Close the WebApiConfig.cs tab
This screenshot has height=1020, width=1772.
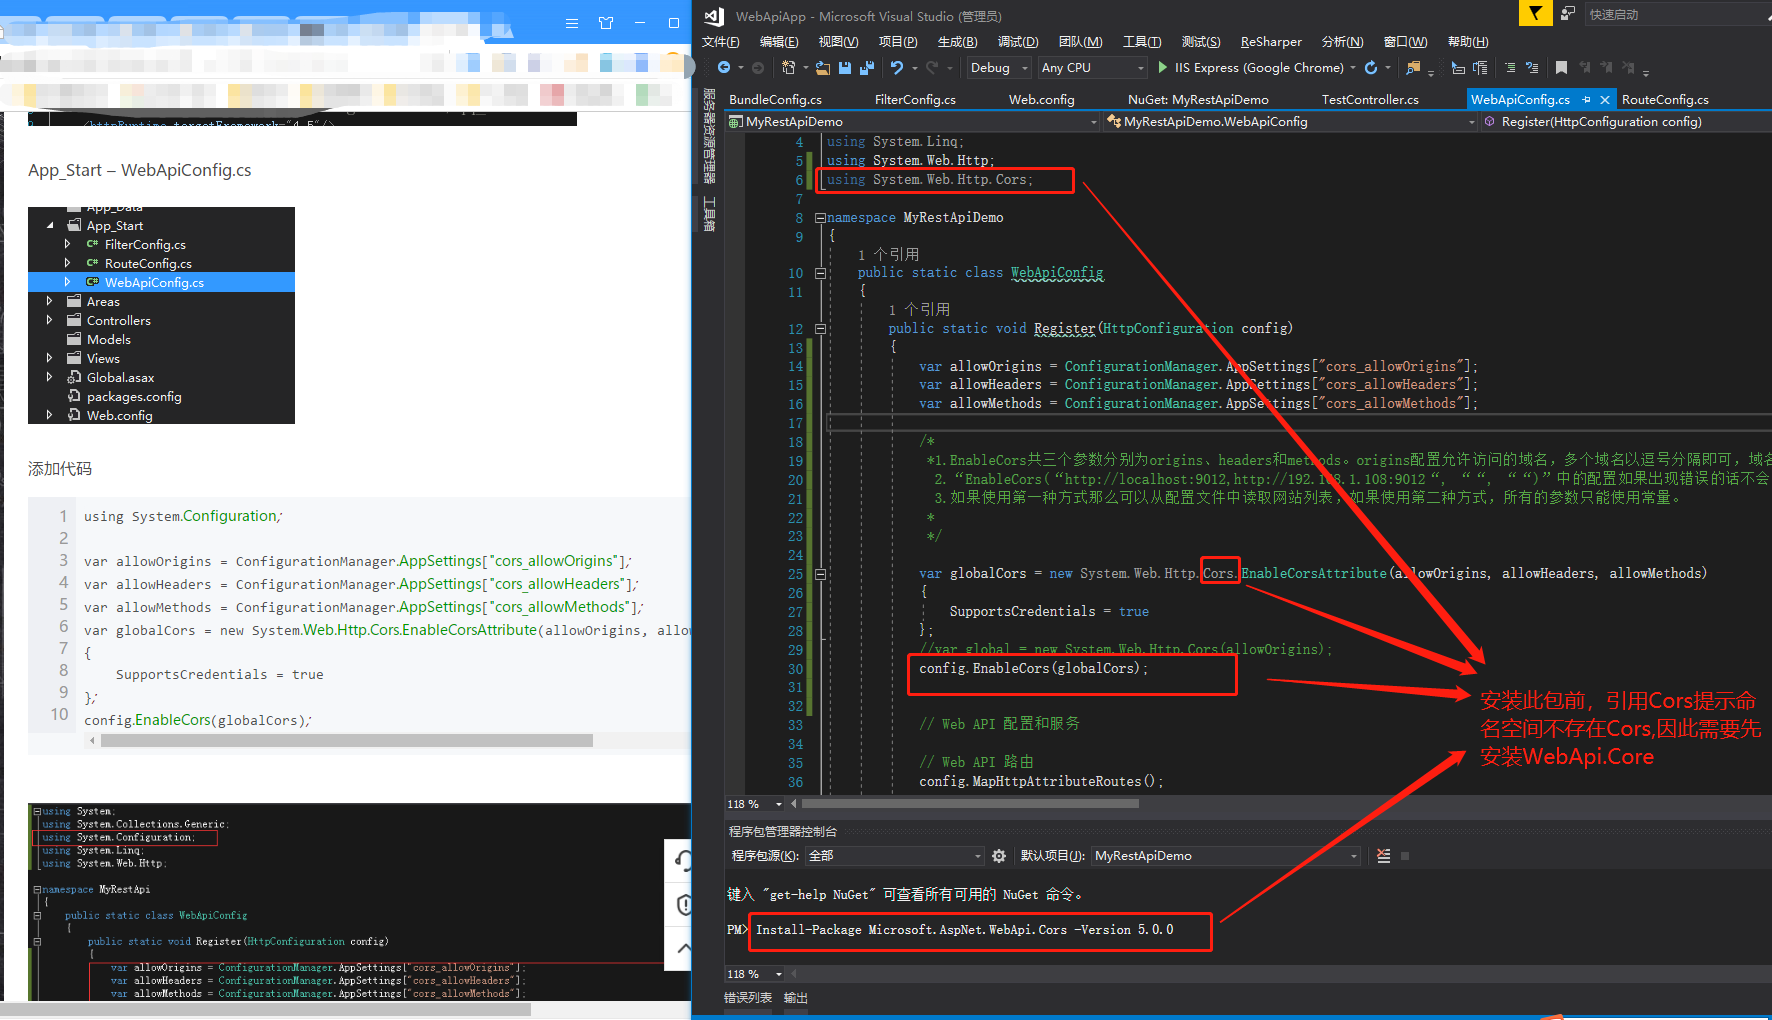[x=1605, y=100]
